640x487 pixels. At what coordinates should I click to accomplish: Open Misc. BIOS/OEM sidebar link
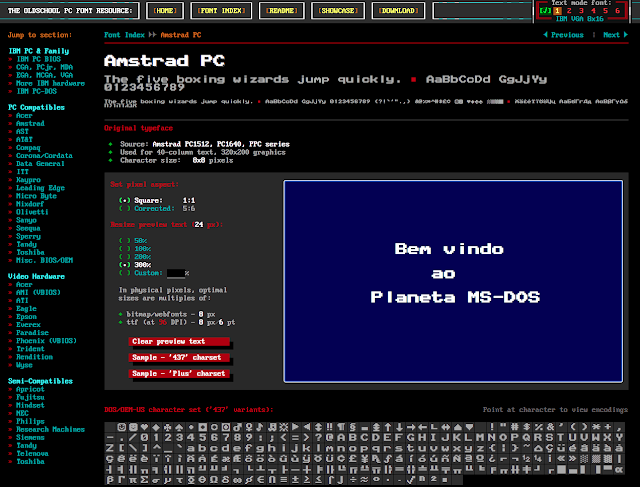click(44, 260)
